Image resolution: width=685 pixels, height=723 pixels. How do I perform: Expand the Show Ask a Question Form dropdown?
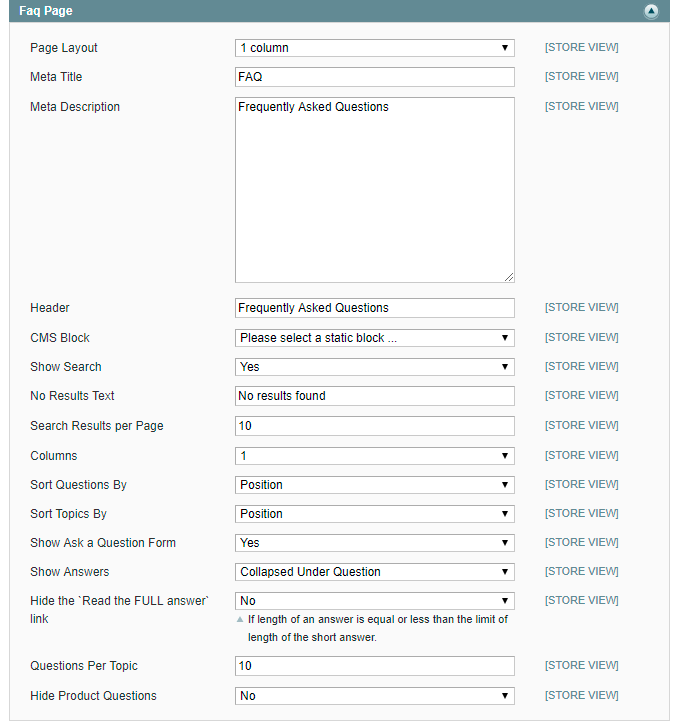374,543
